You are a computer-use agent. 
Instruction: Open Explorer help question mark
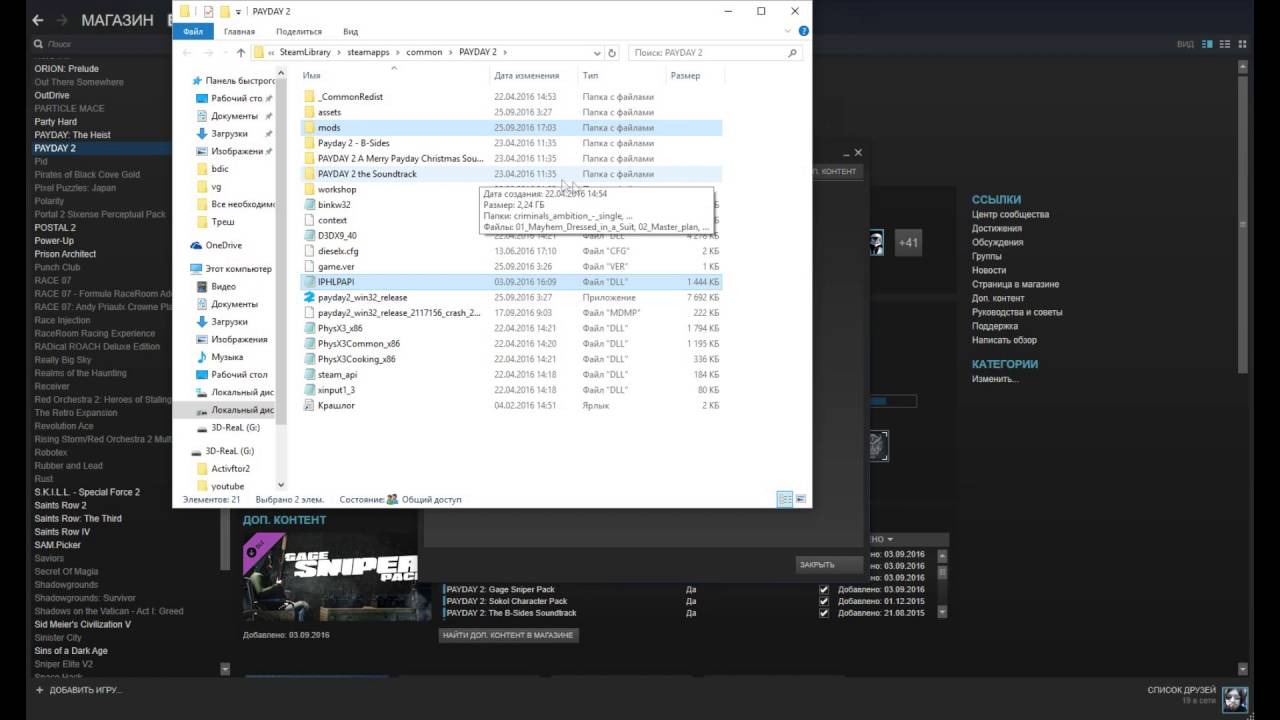coord(804,31)
